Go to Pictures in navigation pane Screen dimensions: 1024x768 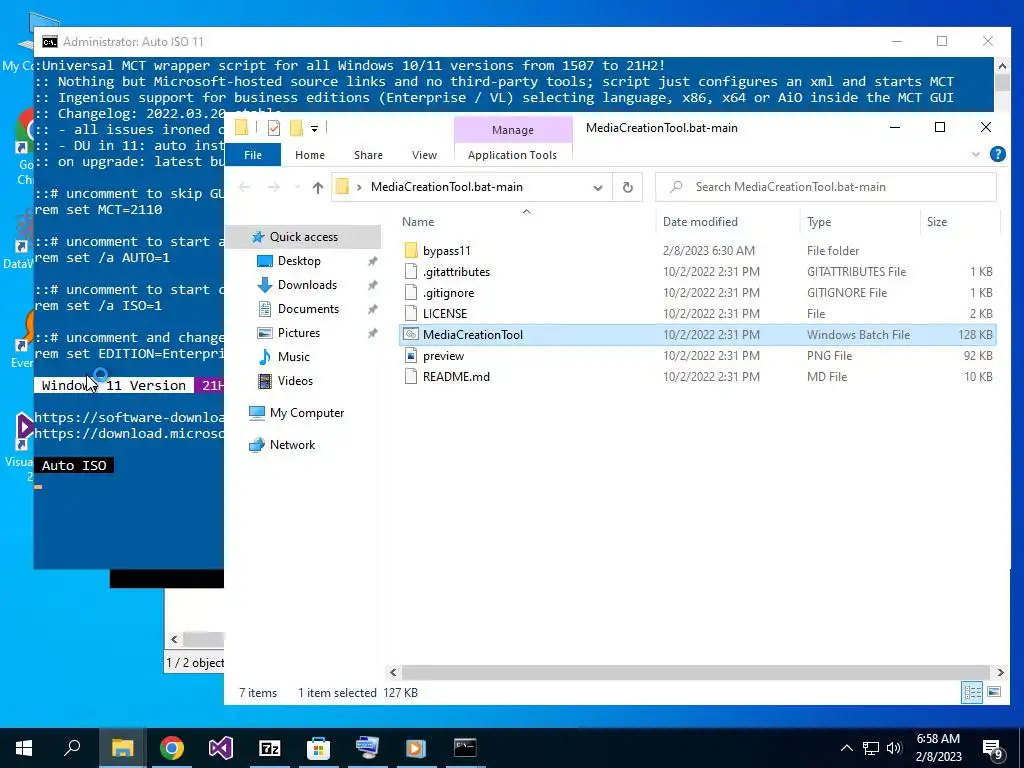click(x=298, y=333)
